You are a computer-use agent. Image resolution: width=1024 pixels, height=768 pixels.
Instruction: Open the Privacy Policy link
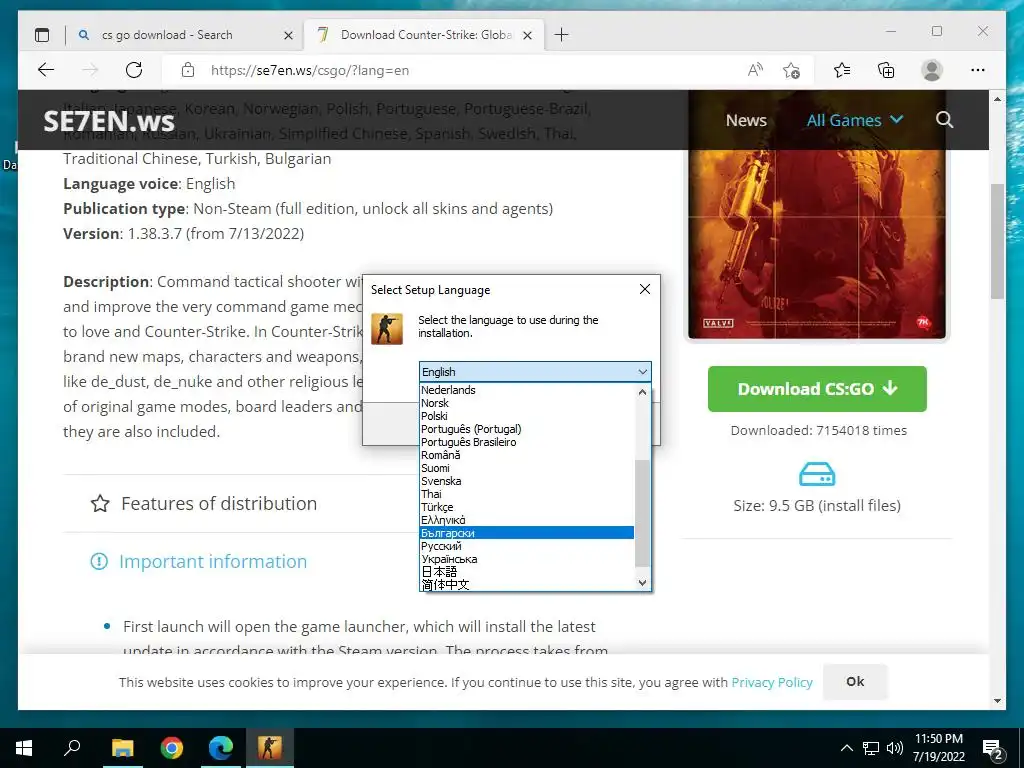click(x=772, y=682)
